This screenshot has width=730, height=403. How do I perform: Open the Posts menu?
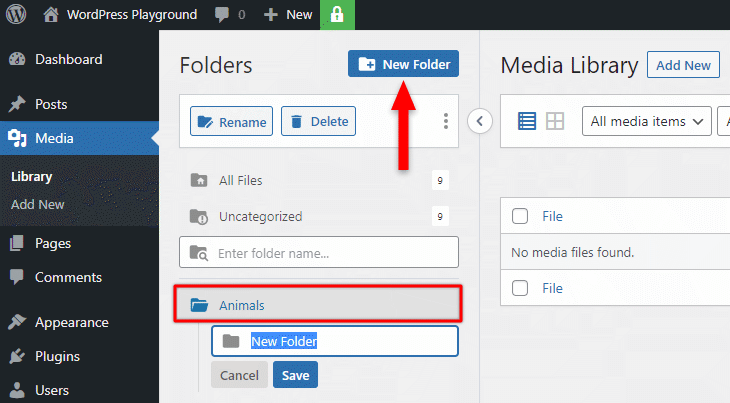pyautogui.click(x=51, y=104)
